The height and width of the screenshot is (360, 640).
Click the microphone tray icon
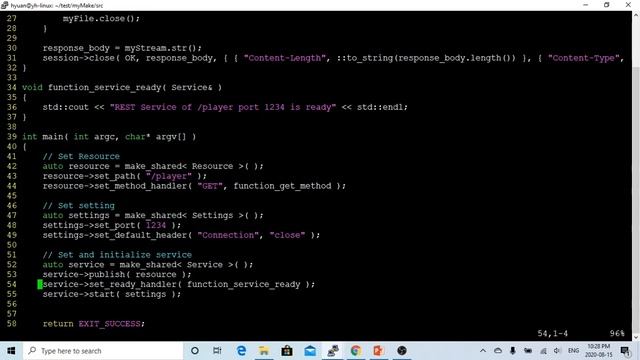point(513,351)
